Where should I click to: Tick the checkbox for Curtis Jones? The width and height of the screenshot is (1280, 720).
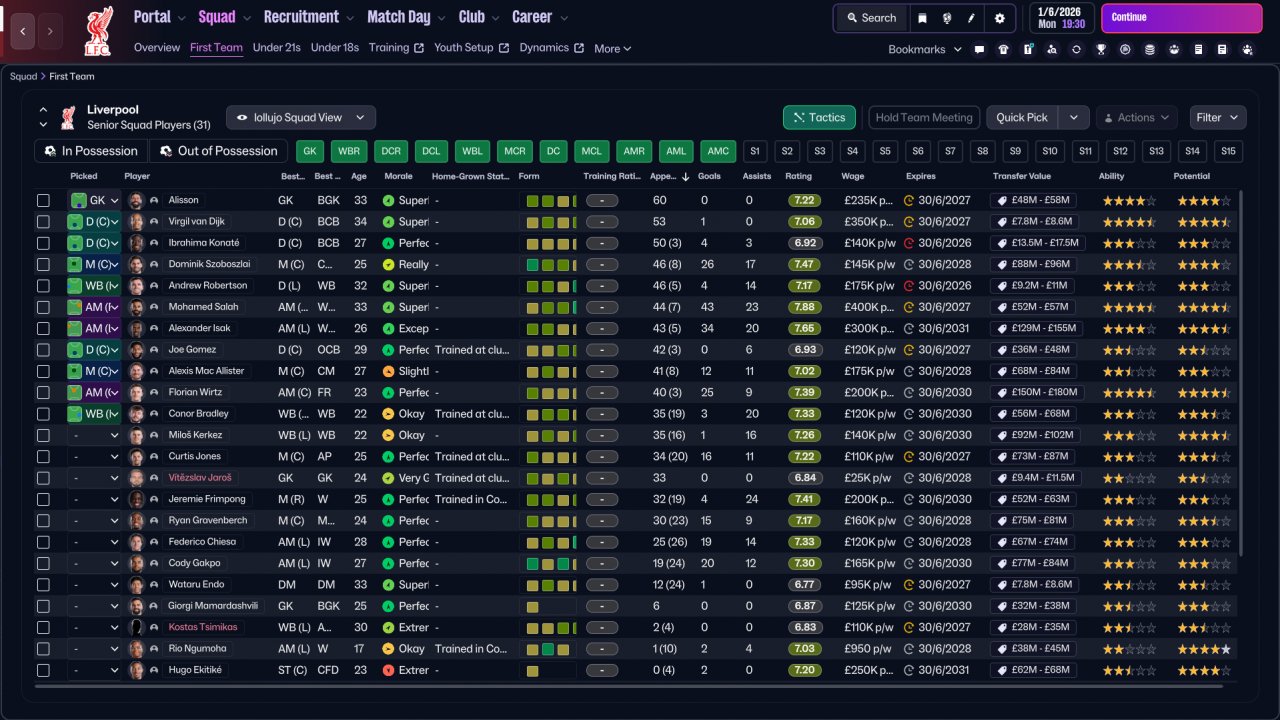[x=43, y=456]
